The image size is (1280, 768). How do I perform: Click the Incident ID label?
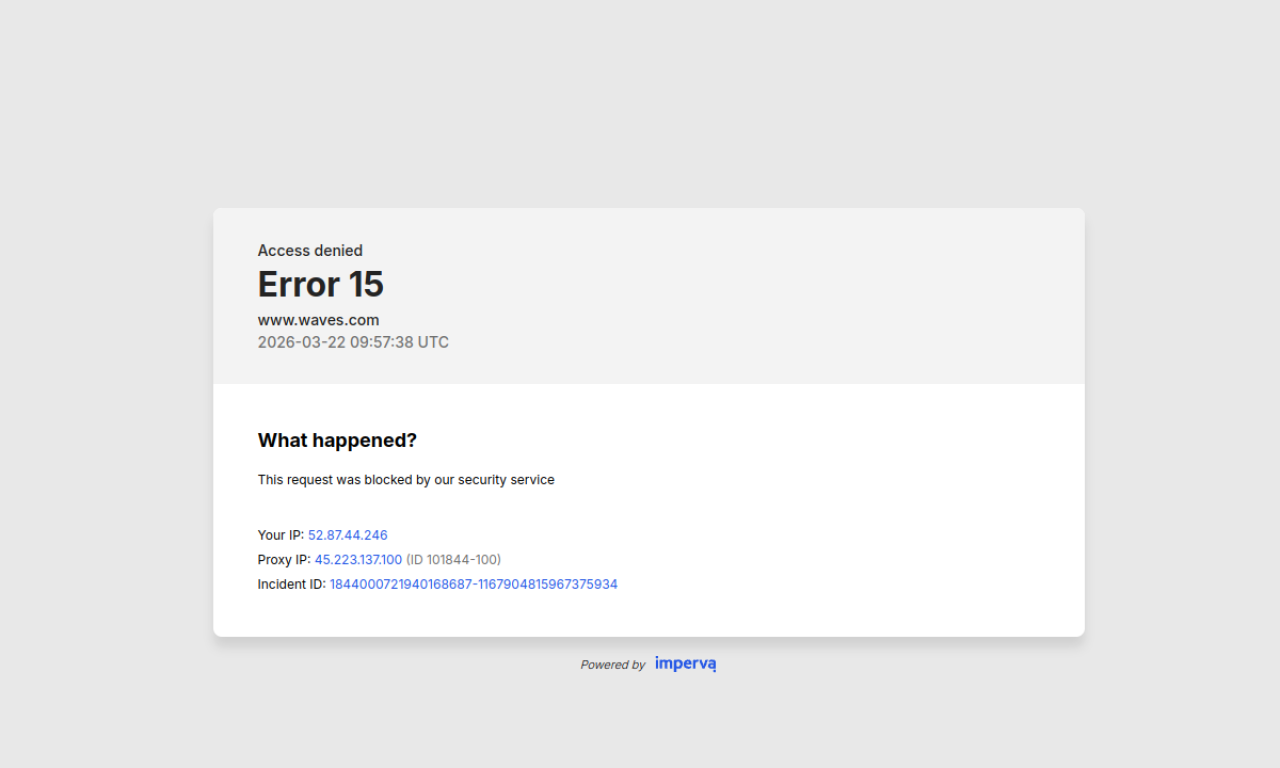pyautogui.click(x=292, y=584)
